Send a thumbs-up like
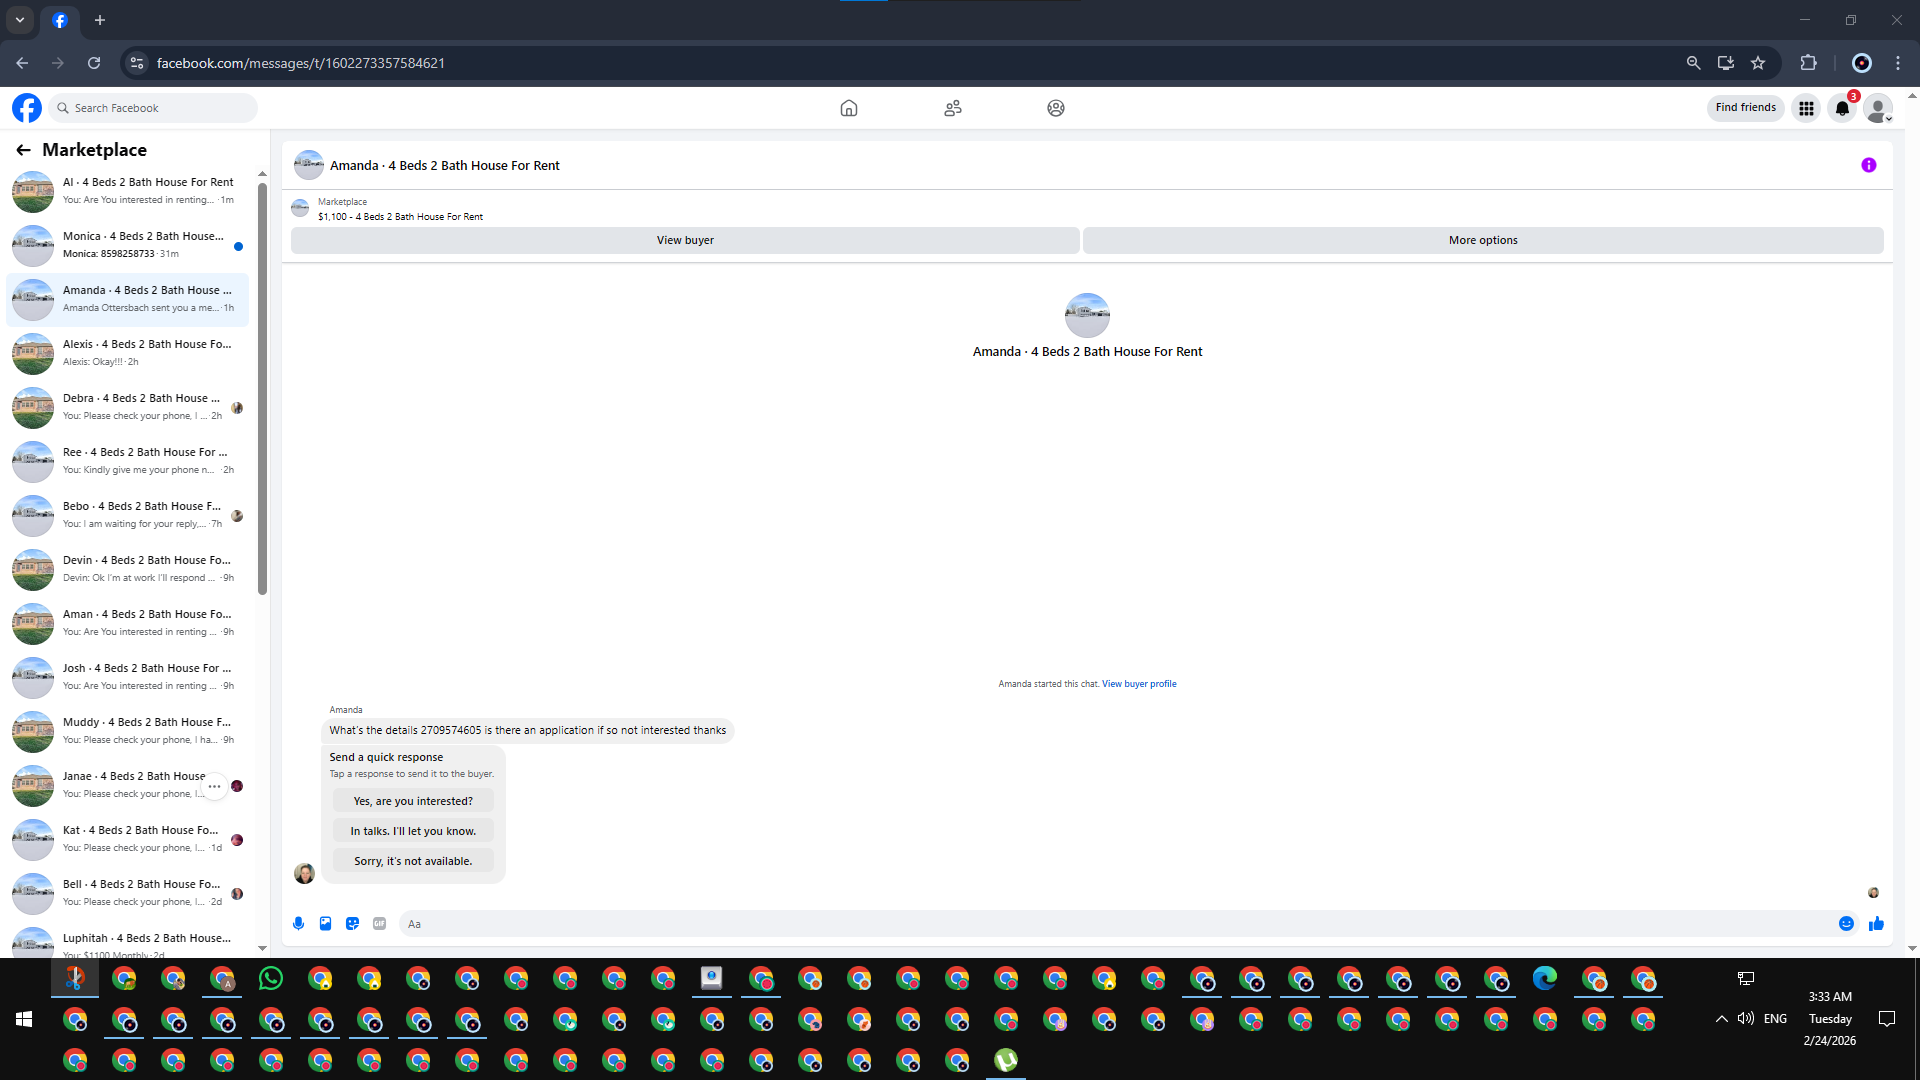Screen dimensions: 1920x1080 click(x=1876, y=924)
